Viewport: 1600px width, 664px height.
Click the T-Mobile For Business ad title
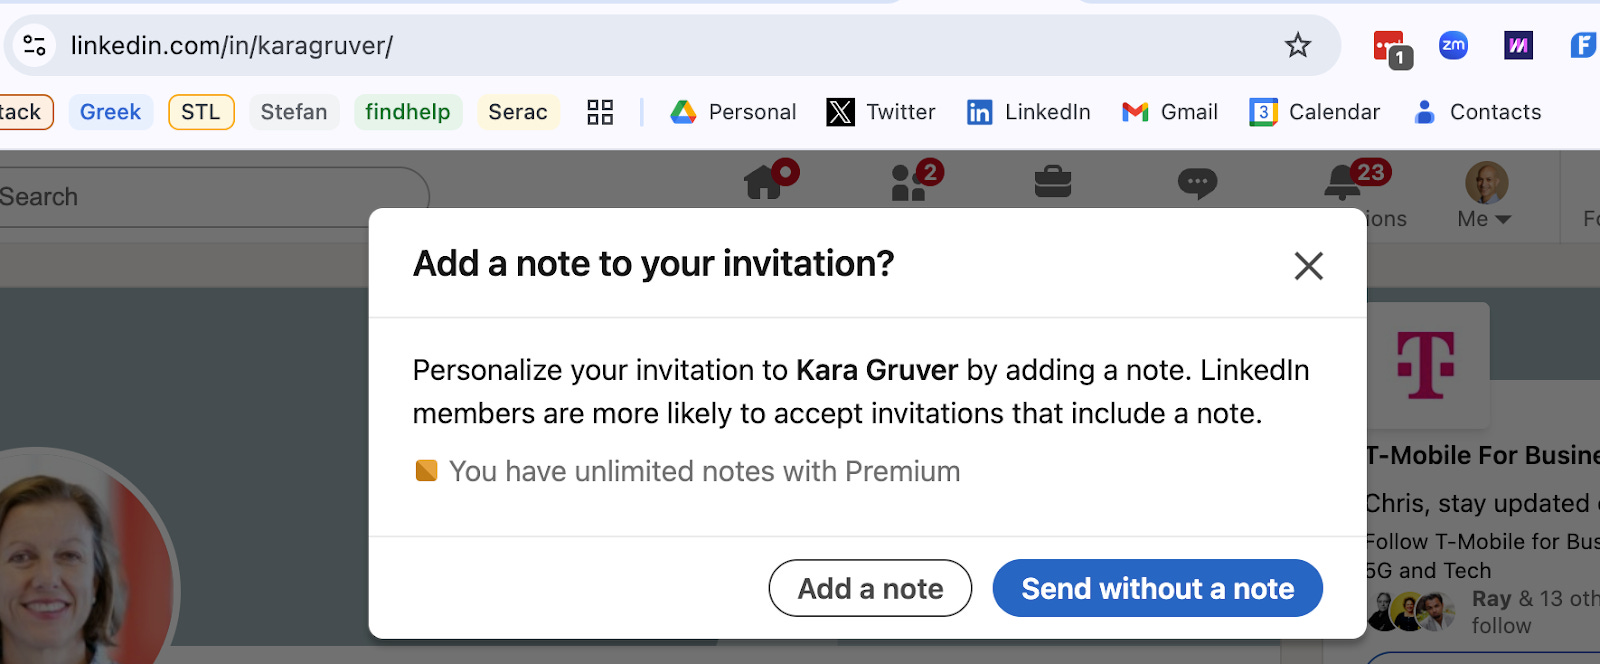click(1483, 455)
